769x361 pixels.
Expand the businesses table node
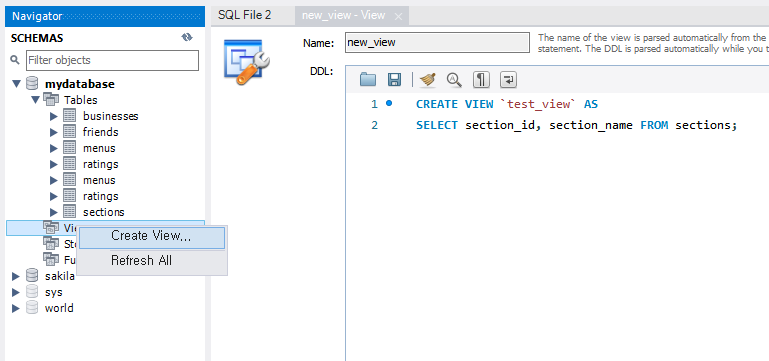(x=54, y=116)
